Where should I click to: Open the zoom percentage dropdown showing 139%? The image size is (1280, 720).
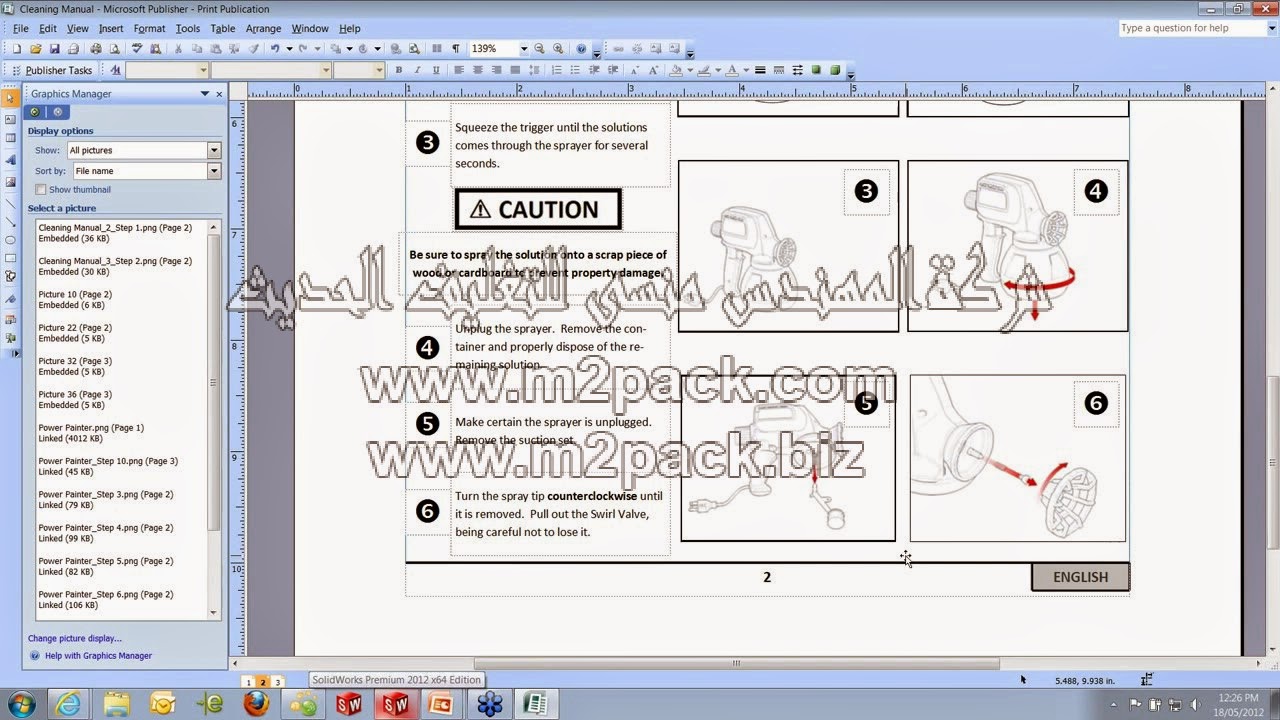(x=523, y=48)
